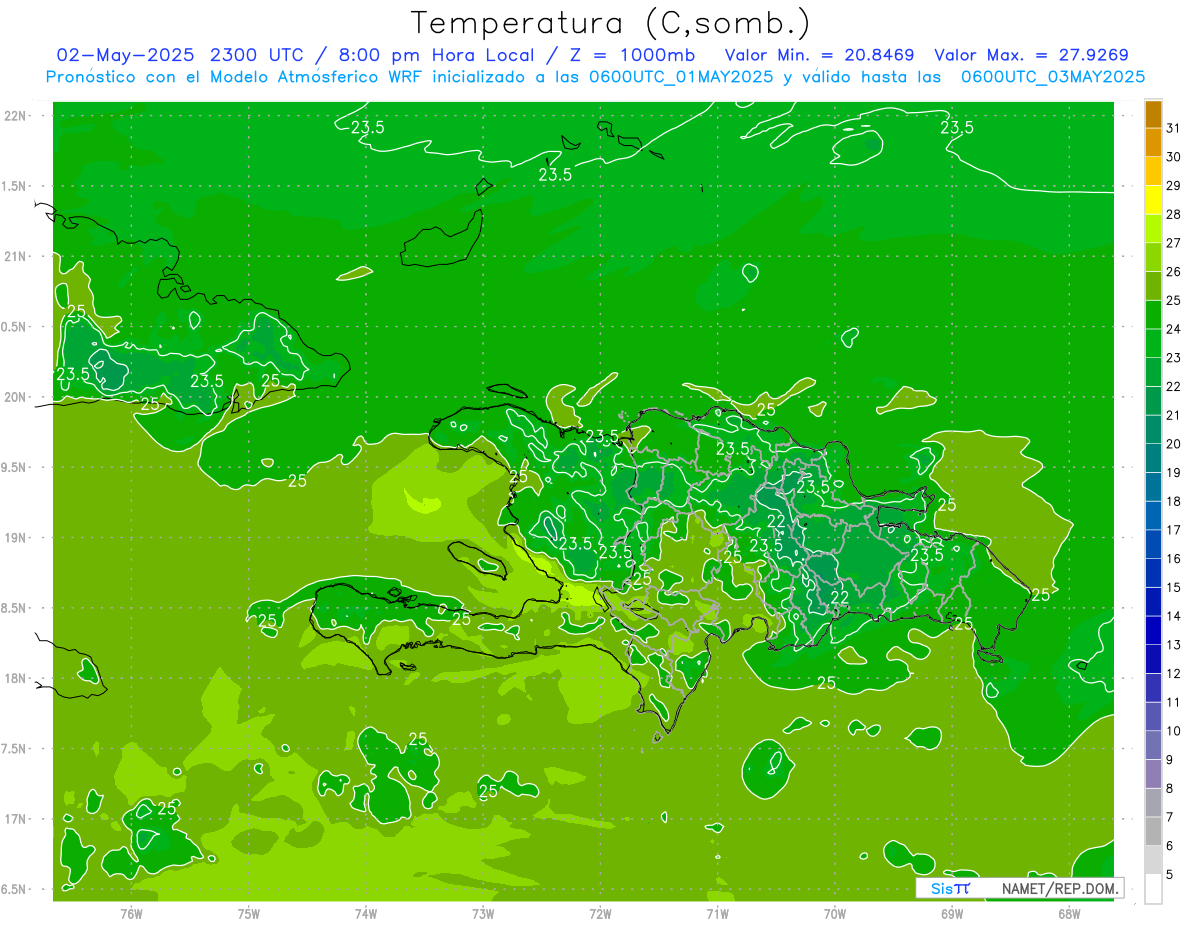1200x927 pixels.
Task: Click the amber swatch between 29 and 30
Action: pyautogui.click(x=1153, y=172)
